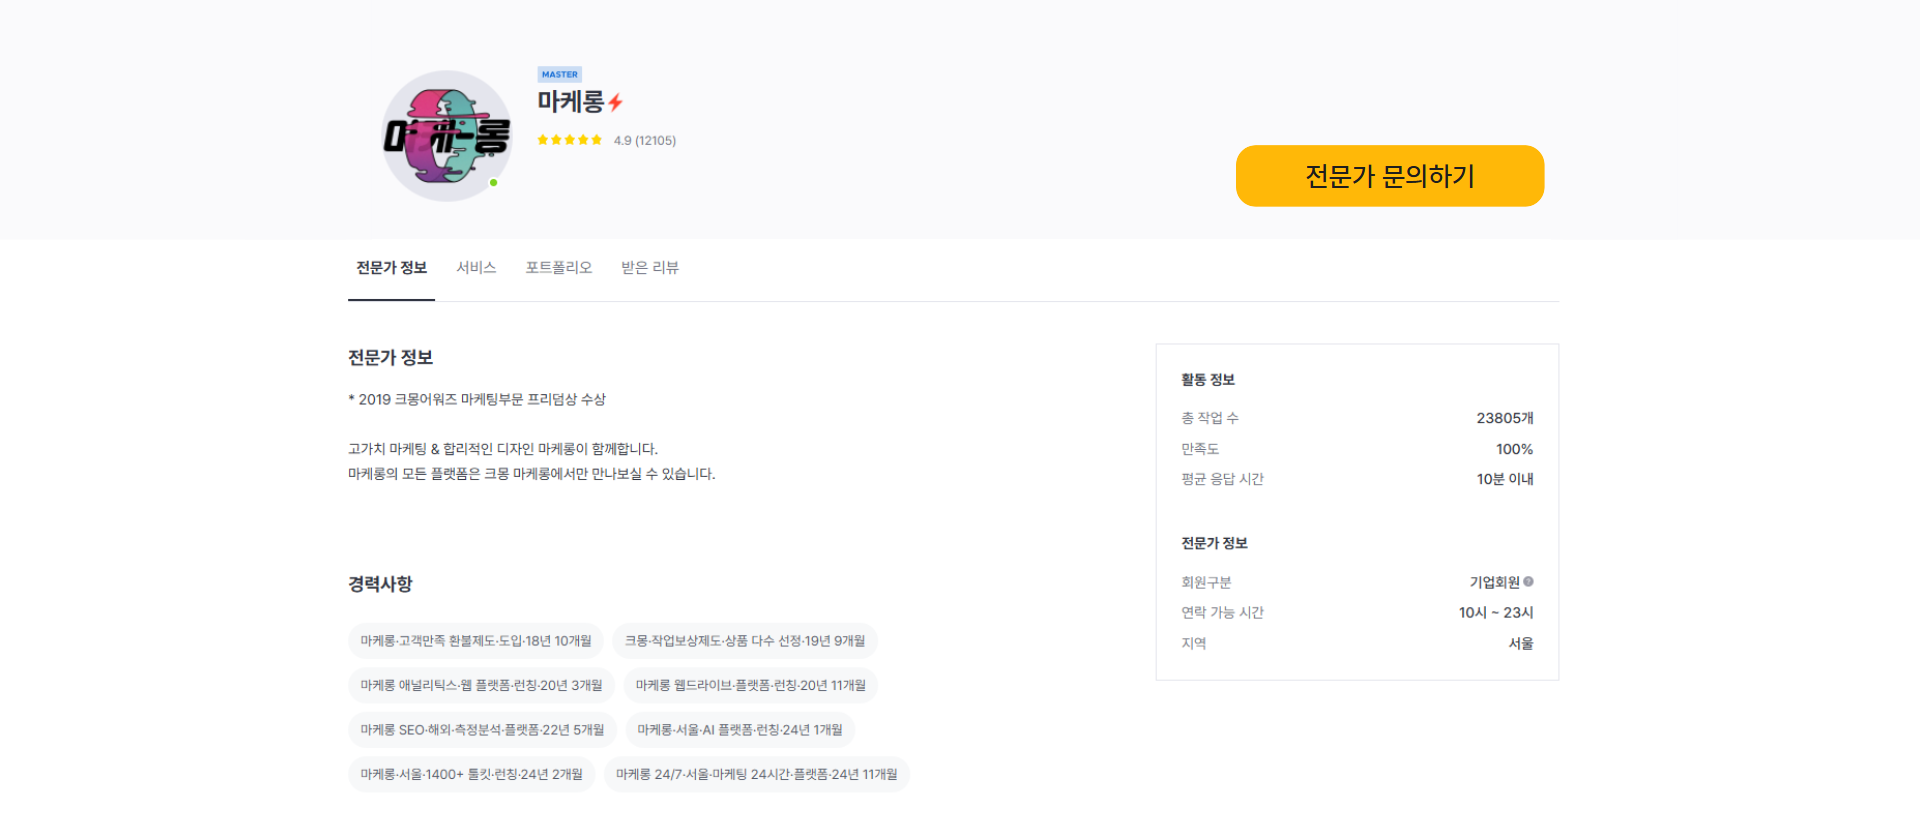The image size is (1920, 839).
Task: Click the 4.9 (12105) rating count
Action: pos(645,141)
